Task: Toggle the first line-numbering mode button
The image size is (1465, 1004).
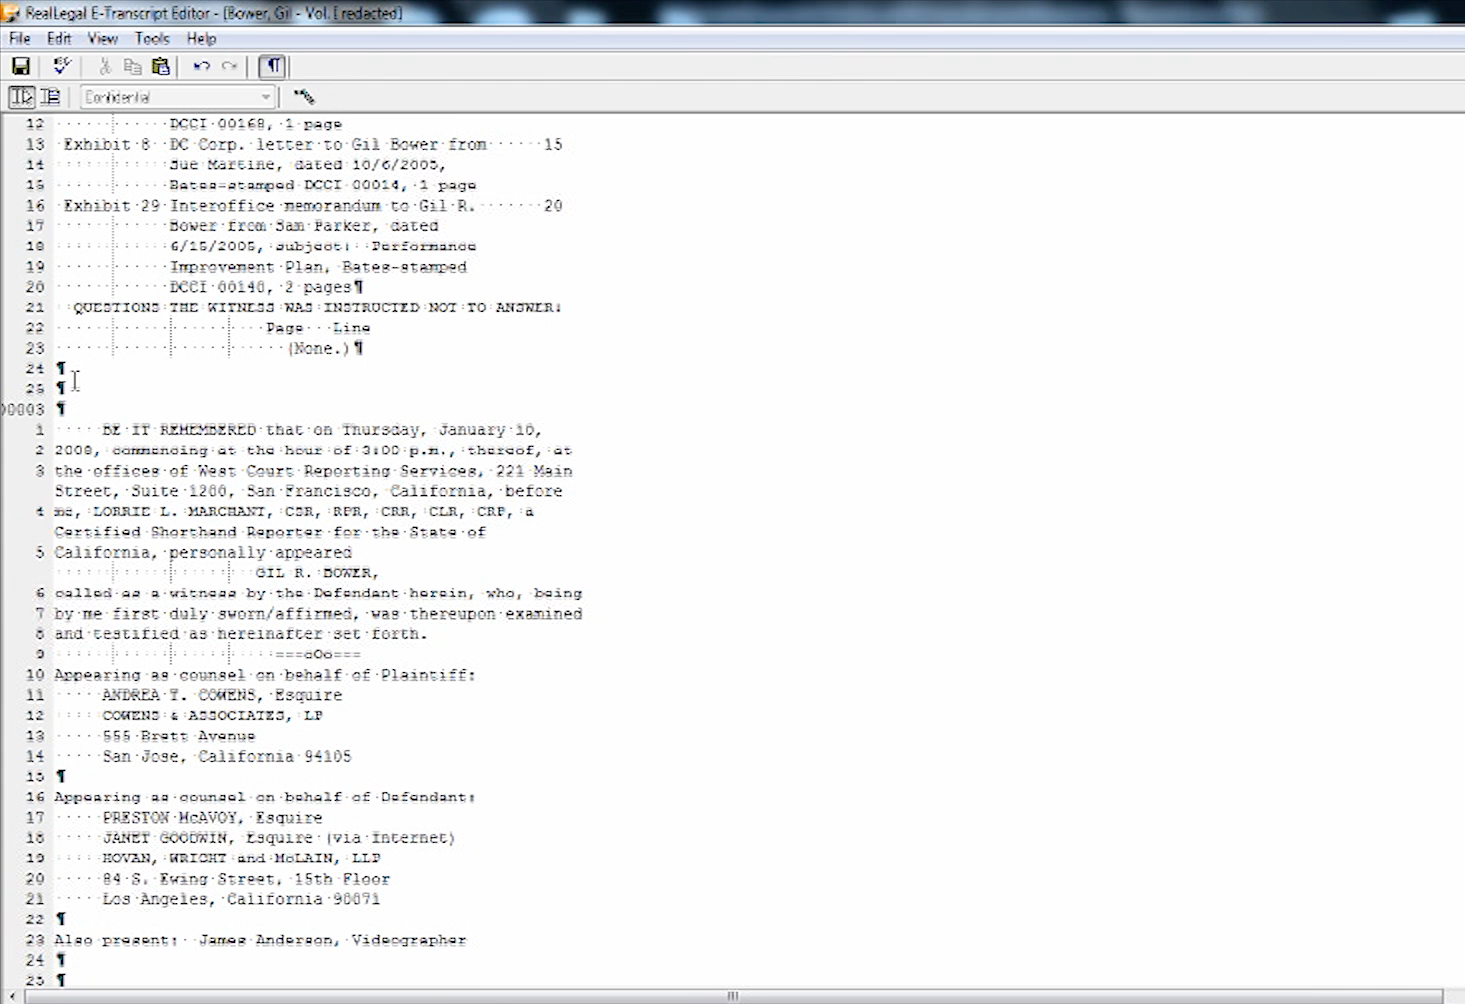Action: point(21,97)
